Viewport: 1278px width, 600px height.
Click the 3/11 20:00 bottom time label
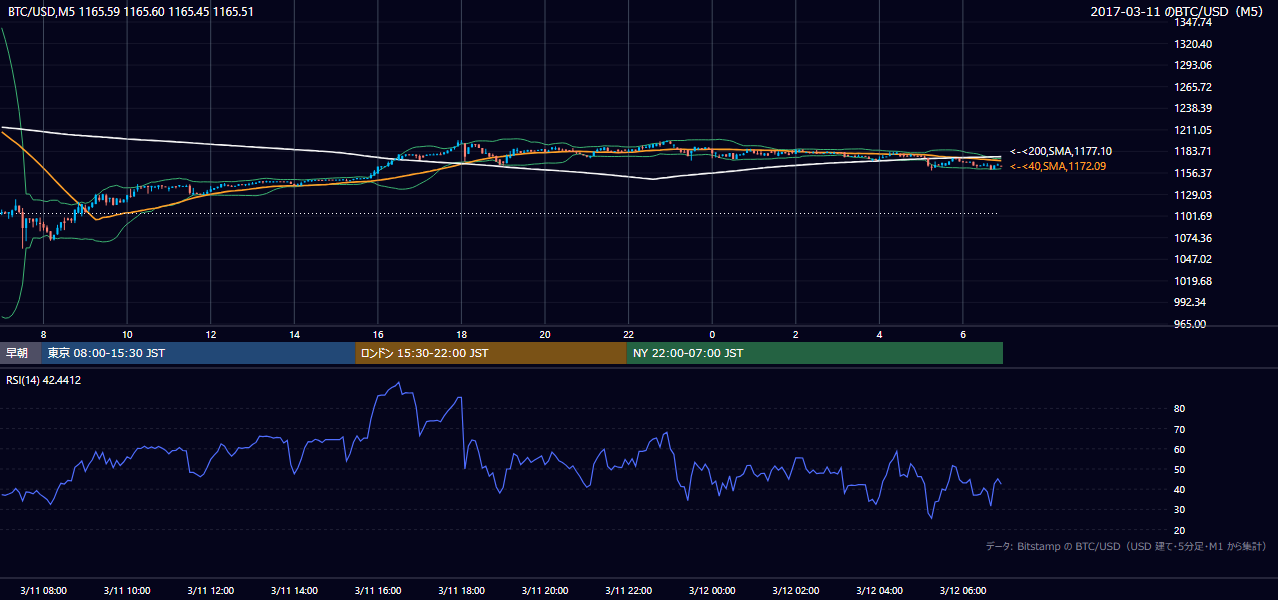(x=545, y=591)
